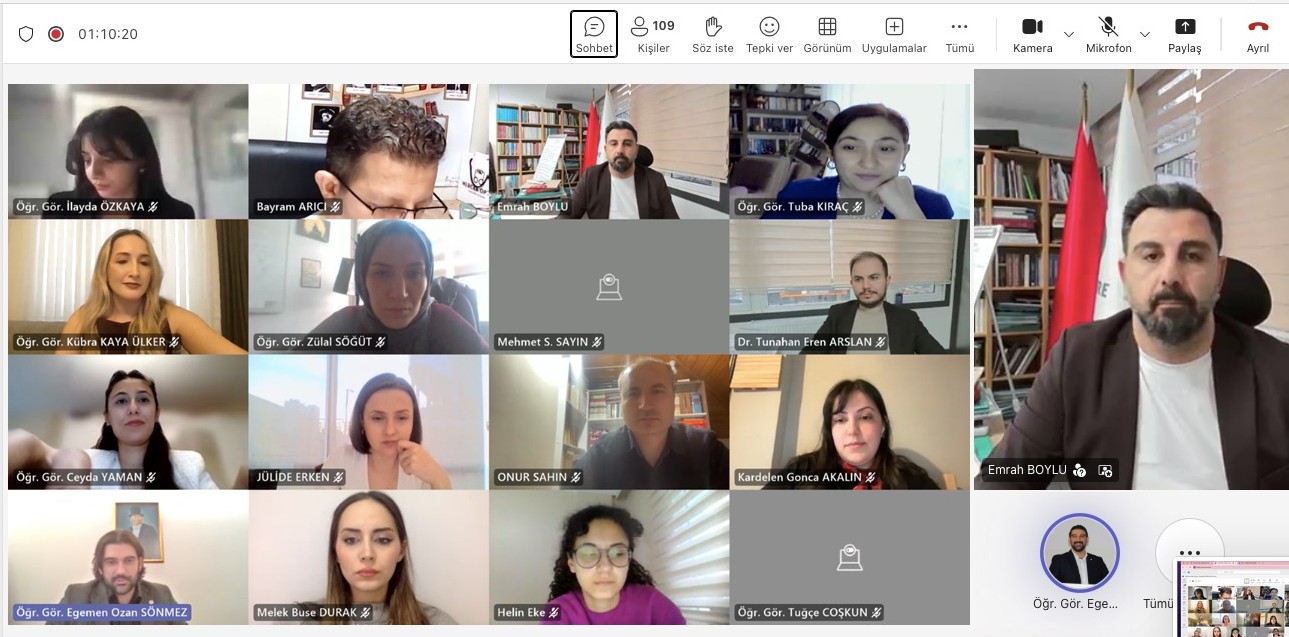Click the Emrah BOYLU name label

[x=1027, y=470]
